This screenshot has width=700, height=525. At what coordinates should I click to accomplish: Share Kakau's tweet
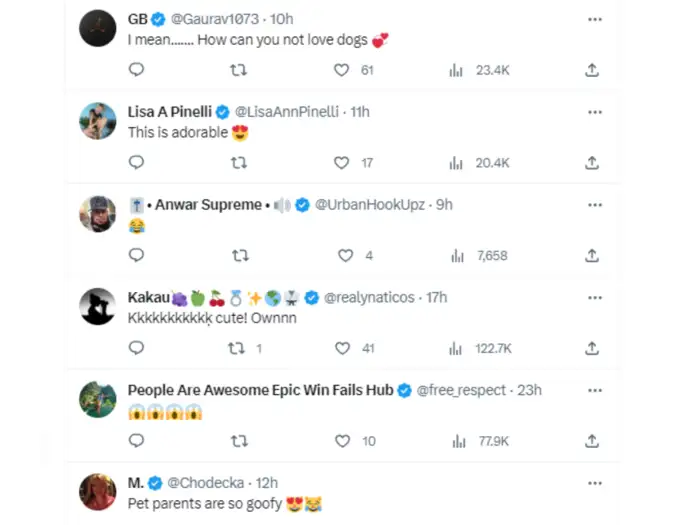592,348
